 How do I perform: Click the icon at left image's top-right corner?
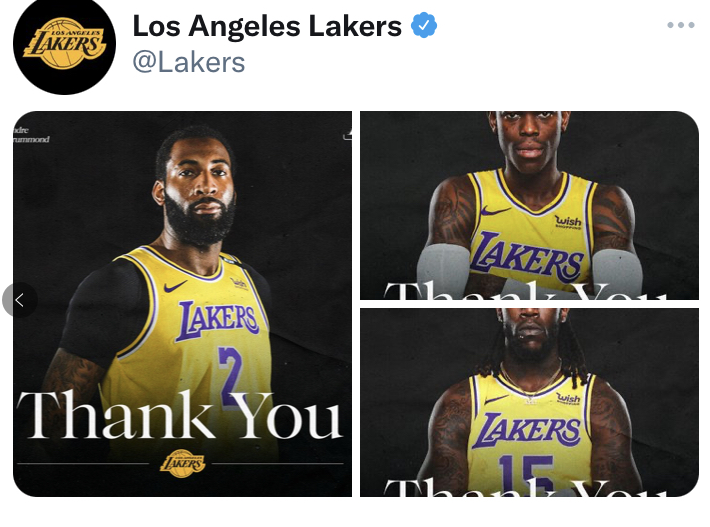[347, 134]
